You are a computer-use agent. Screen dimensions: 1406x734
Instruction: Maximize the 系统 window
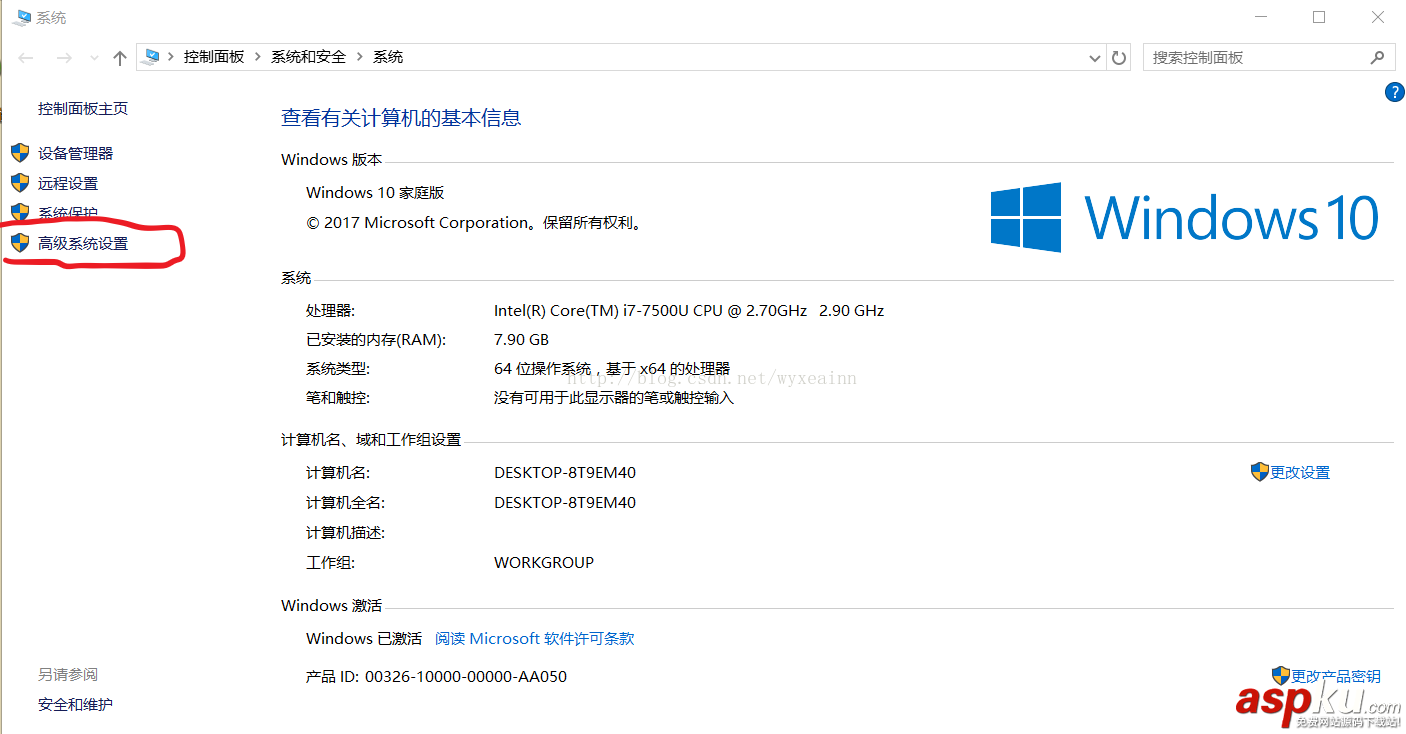(1319, 17)
